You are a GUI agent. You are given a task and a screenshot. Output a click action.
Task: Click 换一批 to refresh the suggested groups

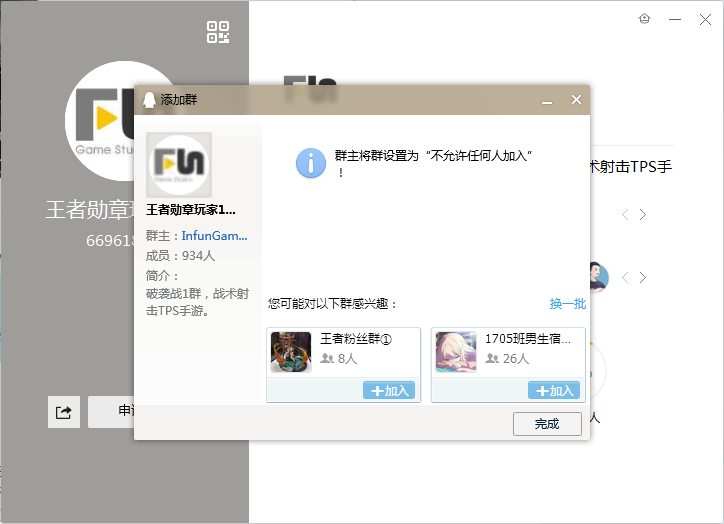pyautogui.click(x=567, y=304)
